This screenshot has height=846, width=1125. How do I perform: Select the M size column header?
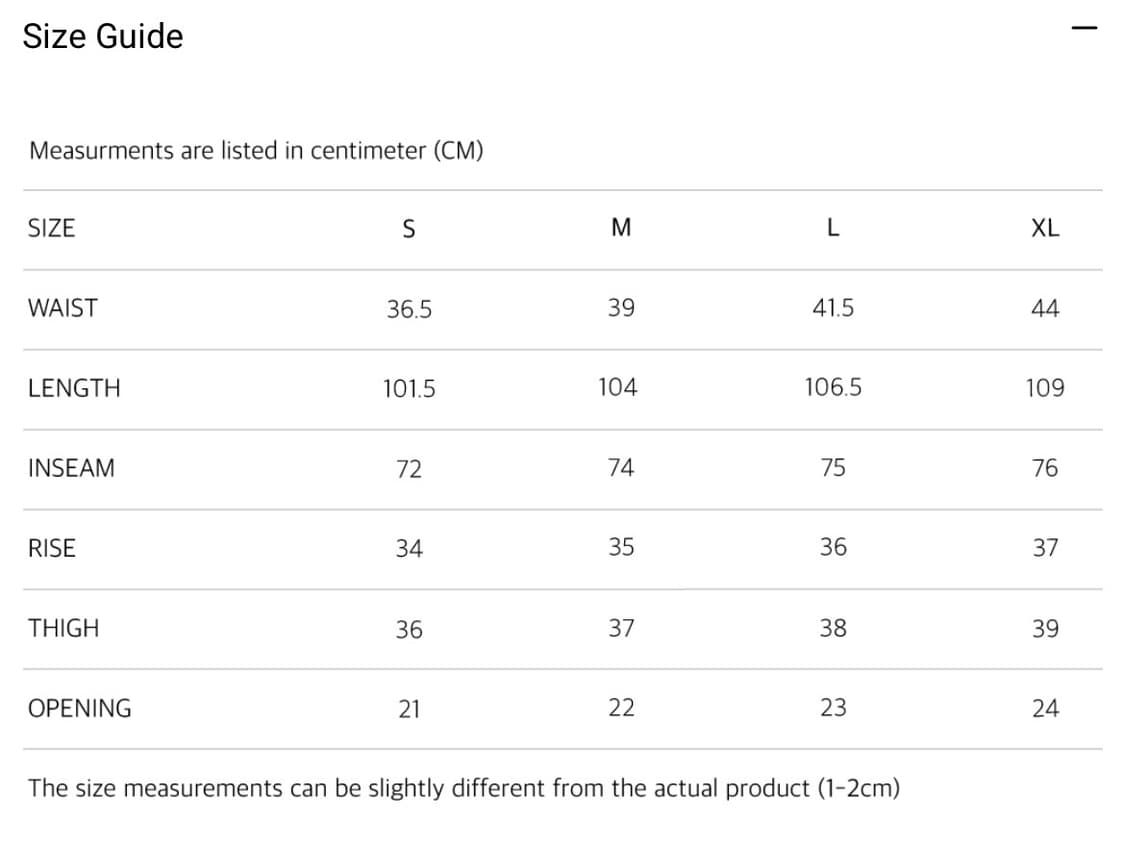pyautogui.click(x=621, y=228)
